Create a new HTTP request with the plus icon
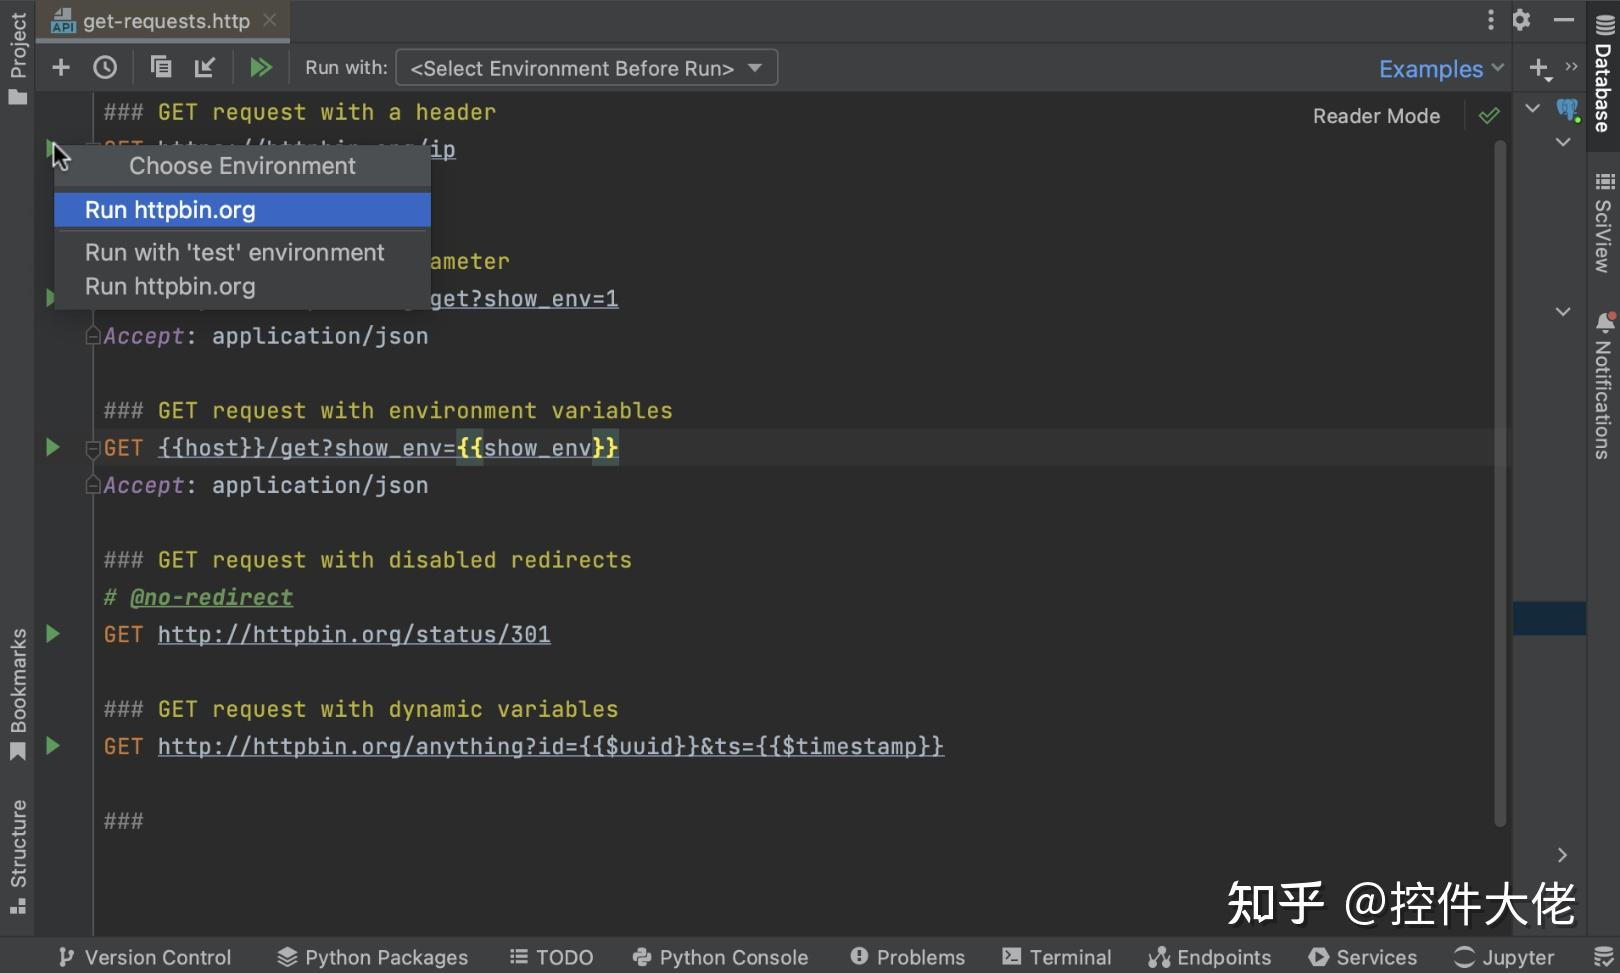The width and height of the screenshot is (1620, 973). coord(61,67)
